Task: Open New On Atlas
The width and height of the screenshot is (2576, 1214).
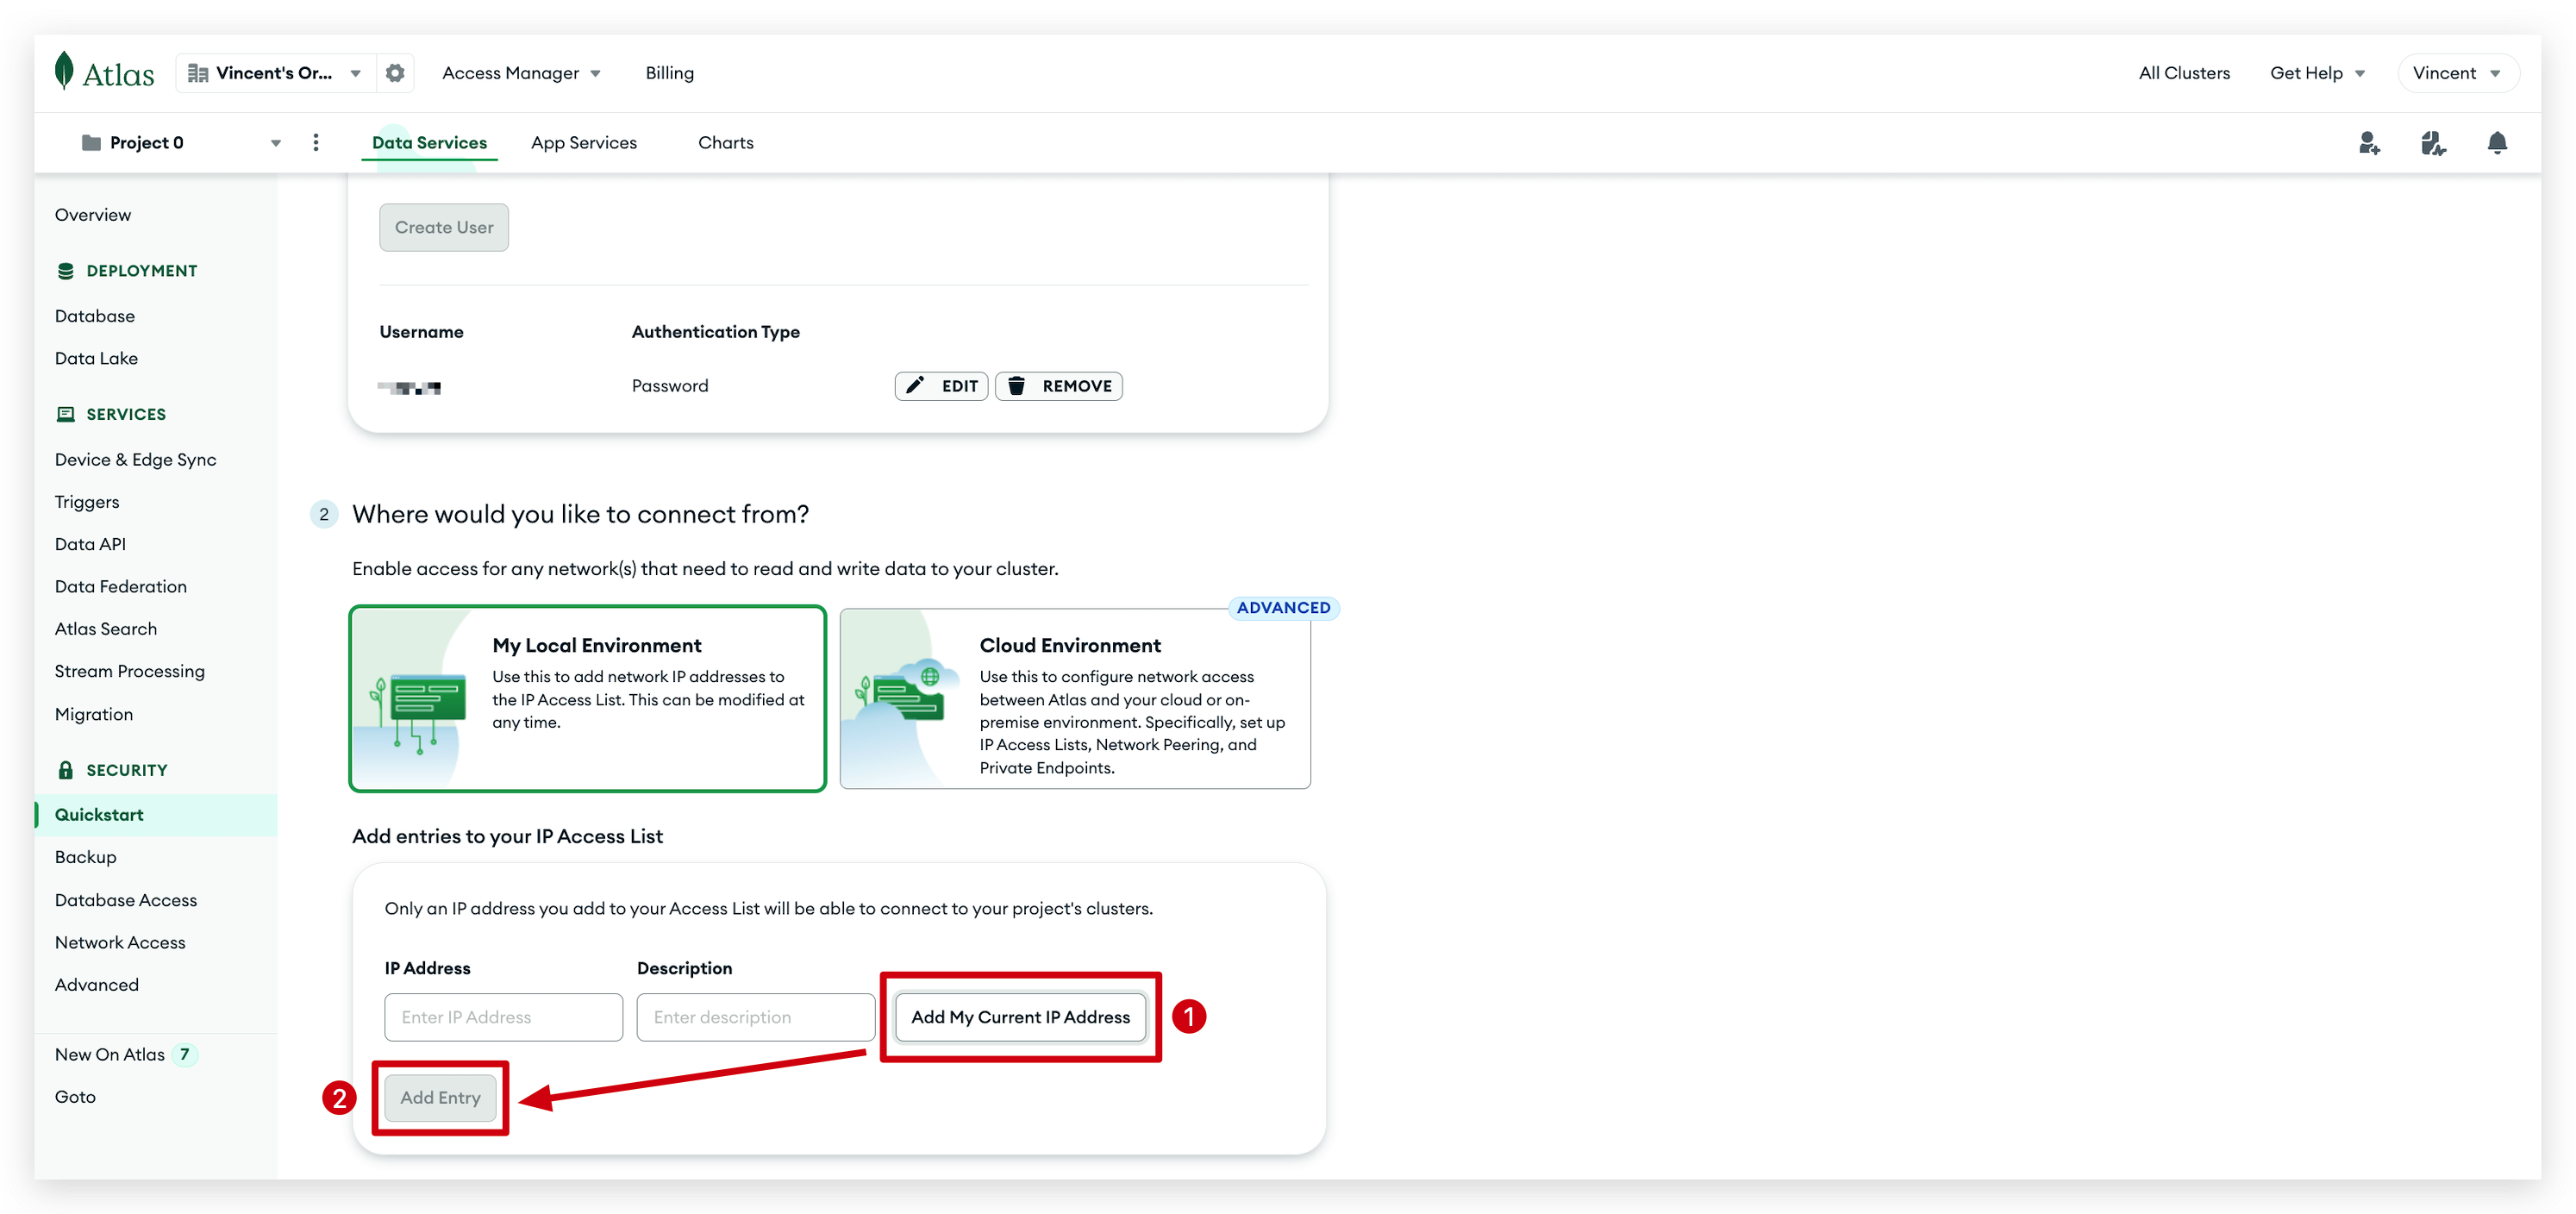Action: pos(109,1054)
